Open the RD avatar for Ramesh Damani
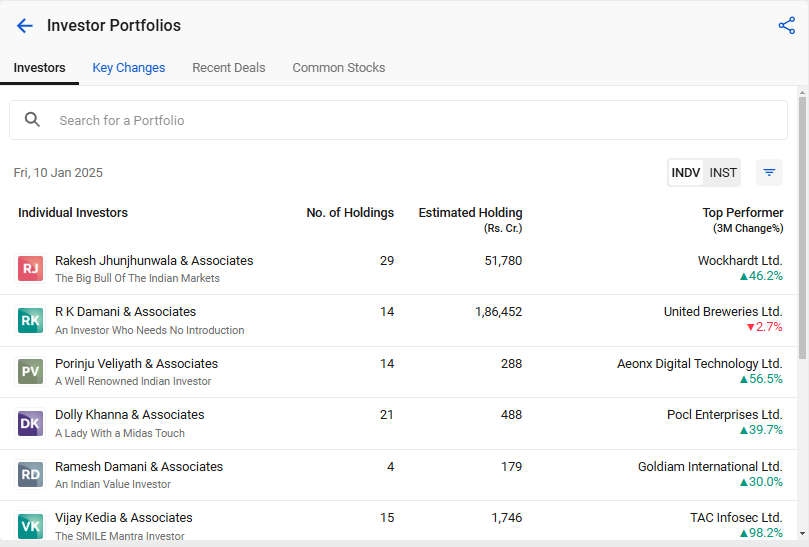809x547 pixels. (x=30, y=474)
